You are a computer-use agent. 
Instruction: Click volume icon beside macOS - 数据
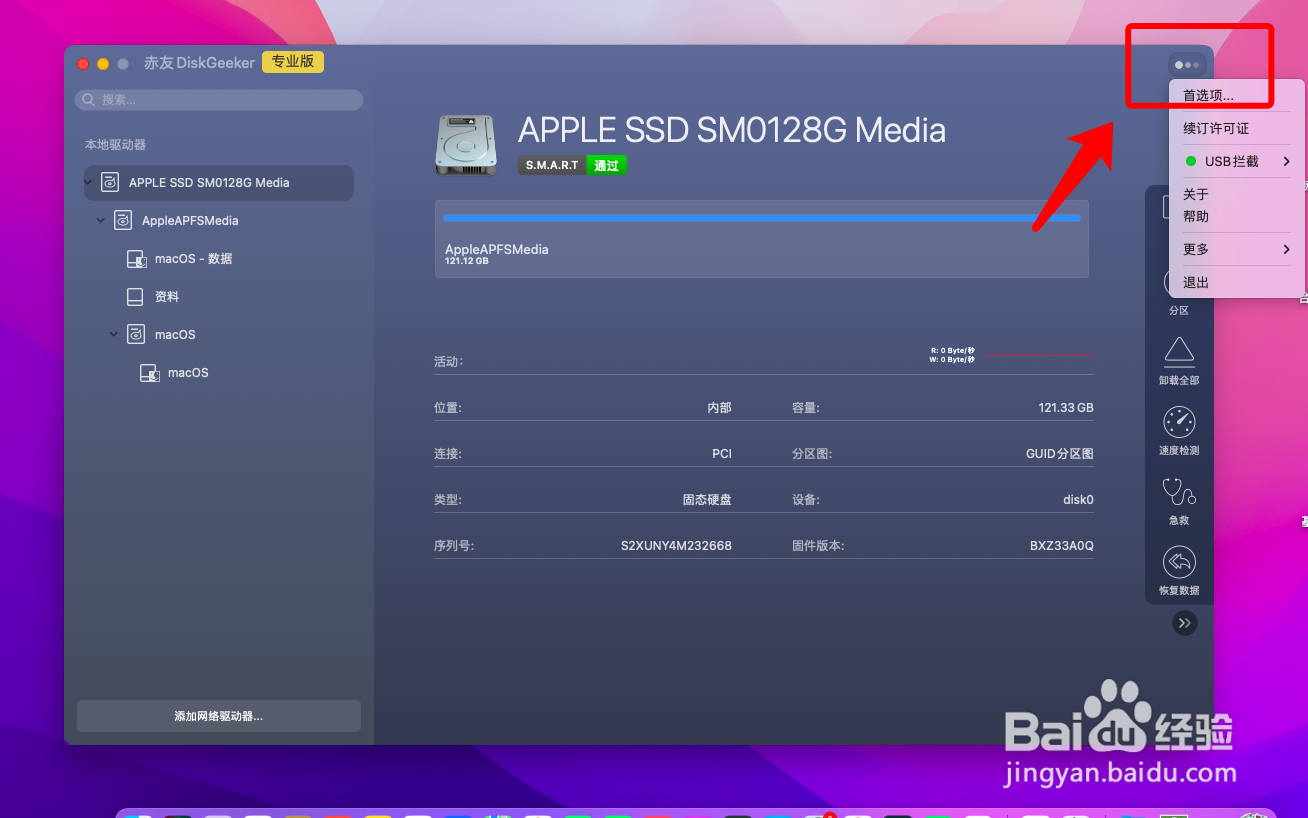[137, 259]
